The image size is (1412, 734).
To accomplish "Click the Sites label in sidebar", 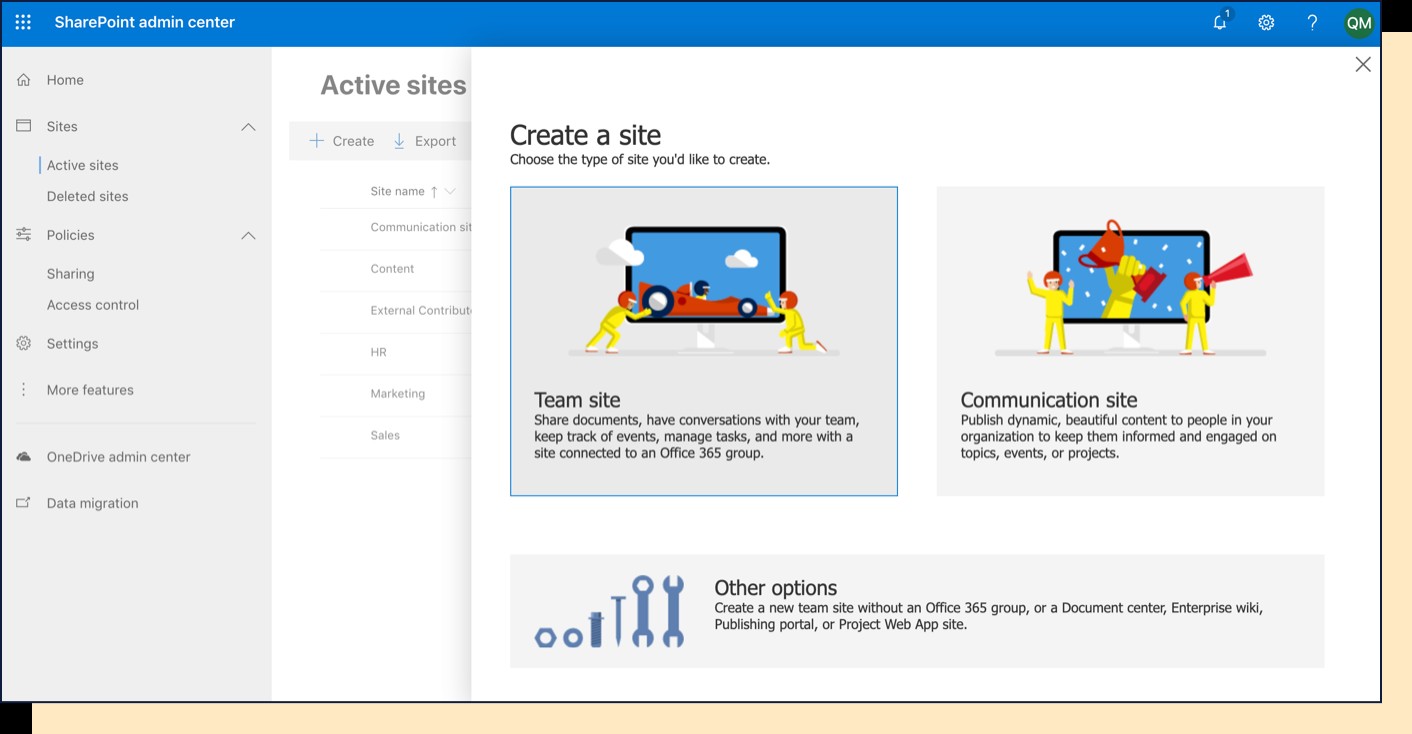I will tap(62, 126).
